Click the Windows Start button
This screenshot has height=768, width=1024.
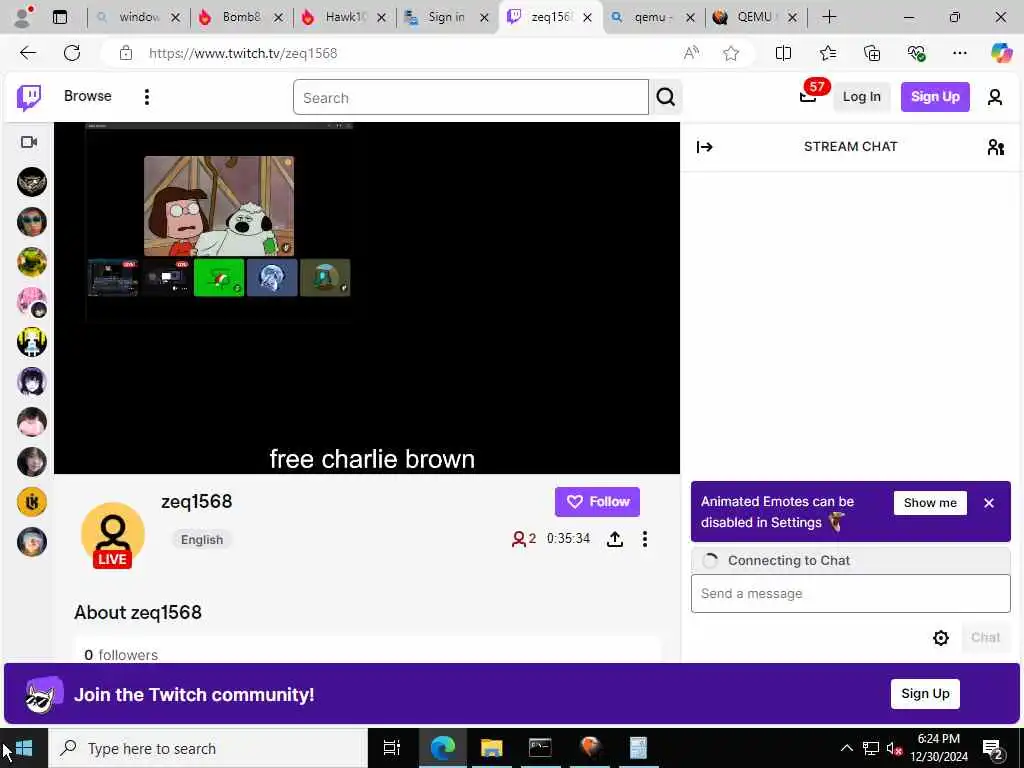[x=24, y=748]
